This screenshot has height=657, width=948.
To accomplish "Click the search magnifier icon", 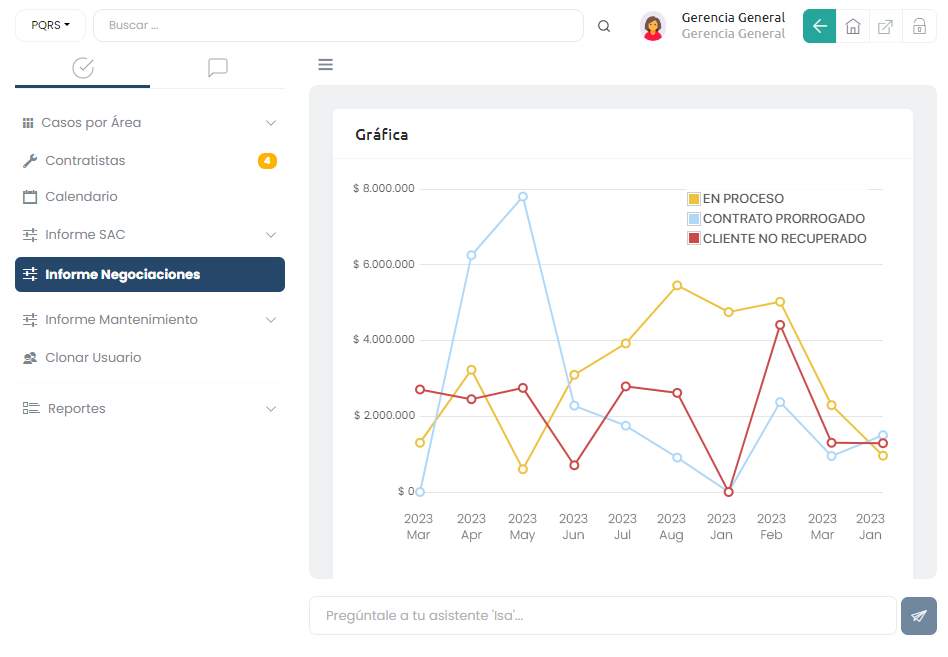I will coord(604,26).
